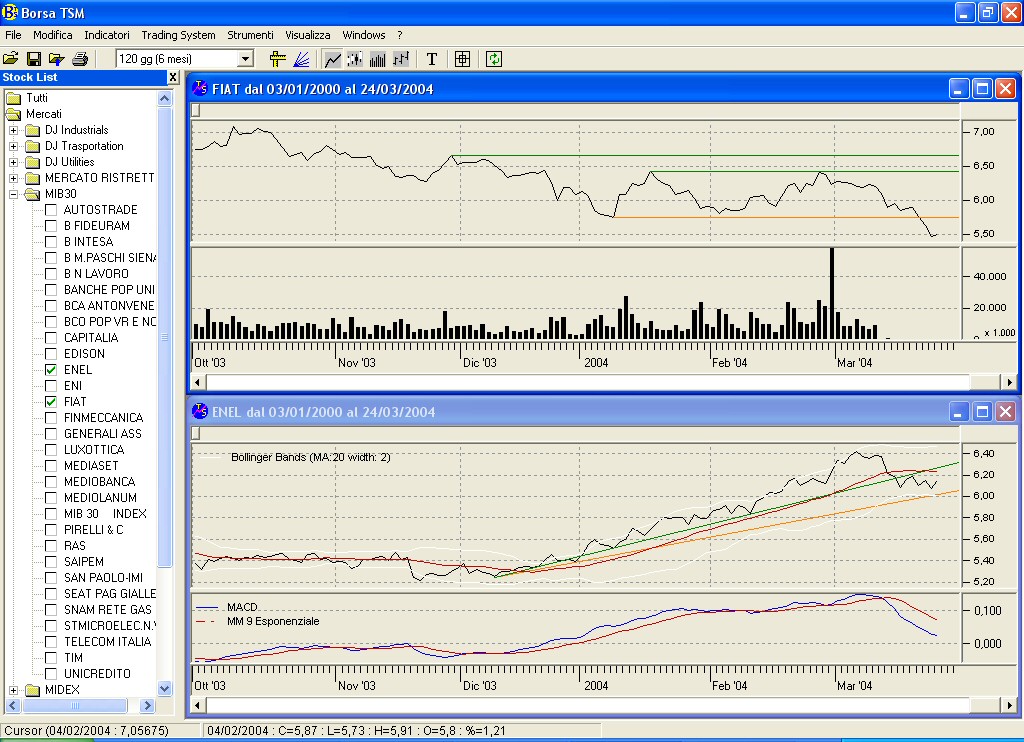Enable the MEDIASET checkbox
Viewport: 1024px width, 742px height.
(51, 466)
